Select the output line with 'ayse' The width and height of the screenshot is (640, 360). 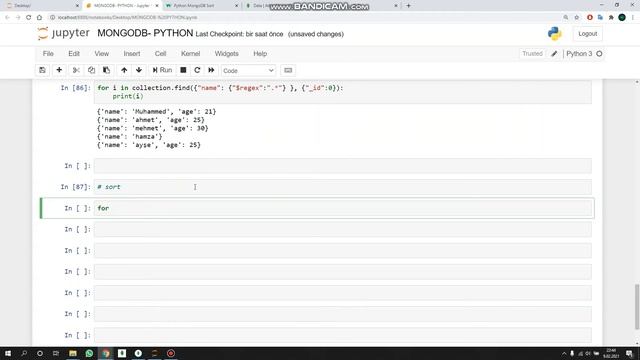149,145
